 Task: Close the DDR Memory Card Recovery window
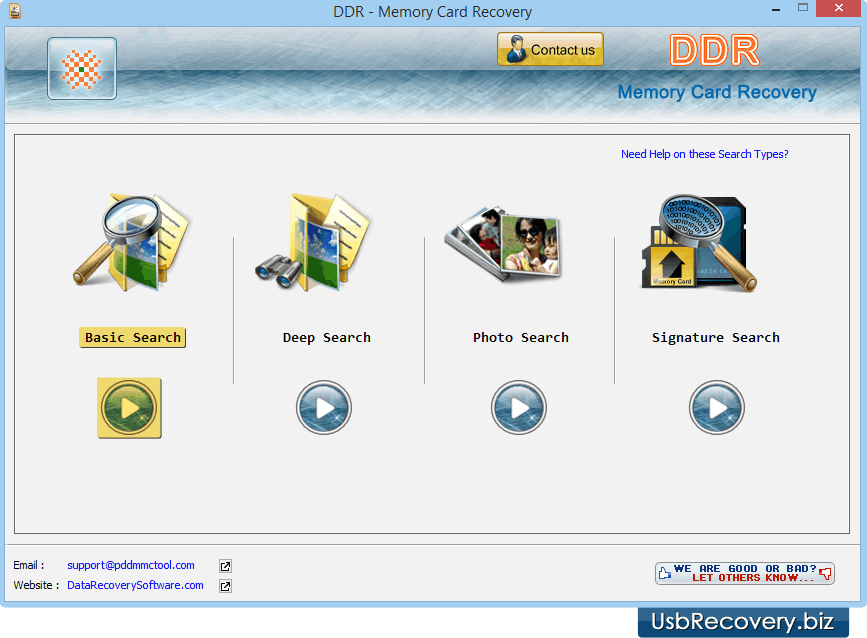(838, 8)
